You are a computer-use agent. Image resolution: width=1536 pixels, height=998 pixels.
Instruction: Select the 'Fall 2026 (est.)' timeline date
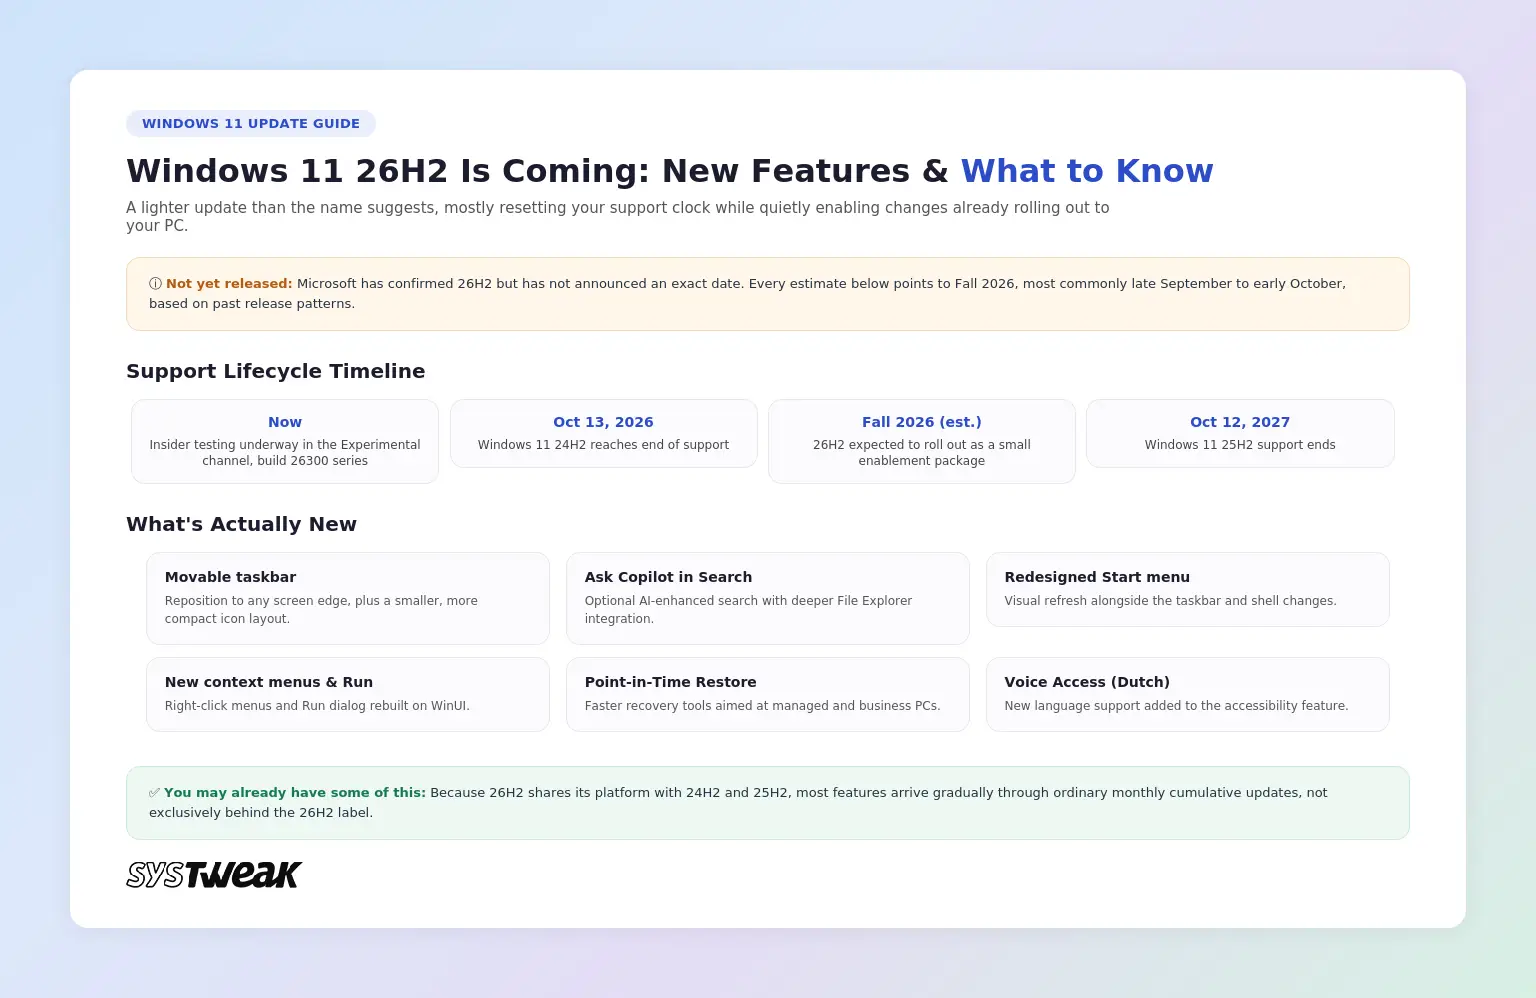coord(922,422)
